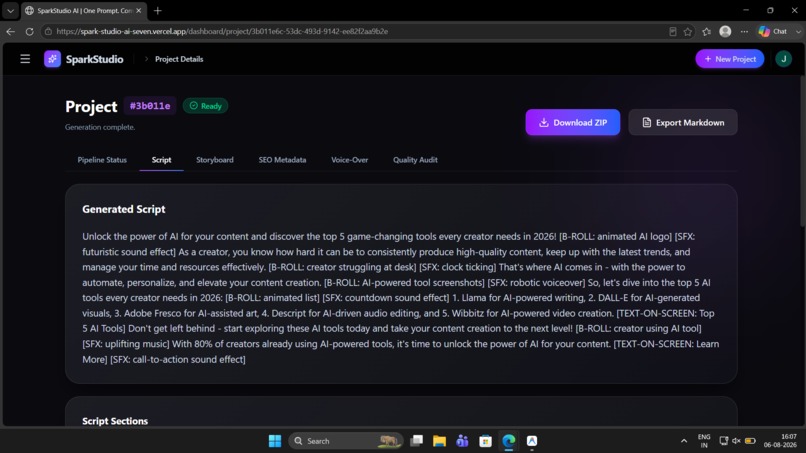806x453 pixels.
Task: Click the site info lock icon
Action: (48, 31)
